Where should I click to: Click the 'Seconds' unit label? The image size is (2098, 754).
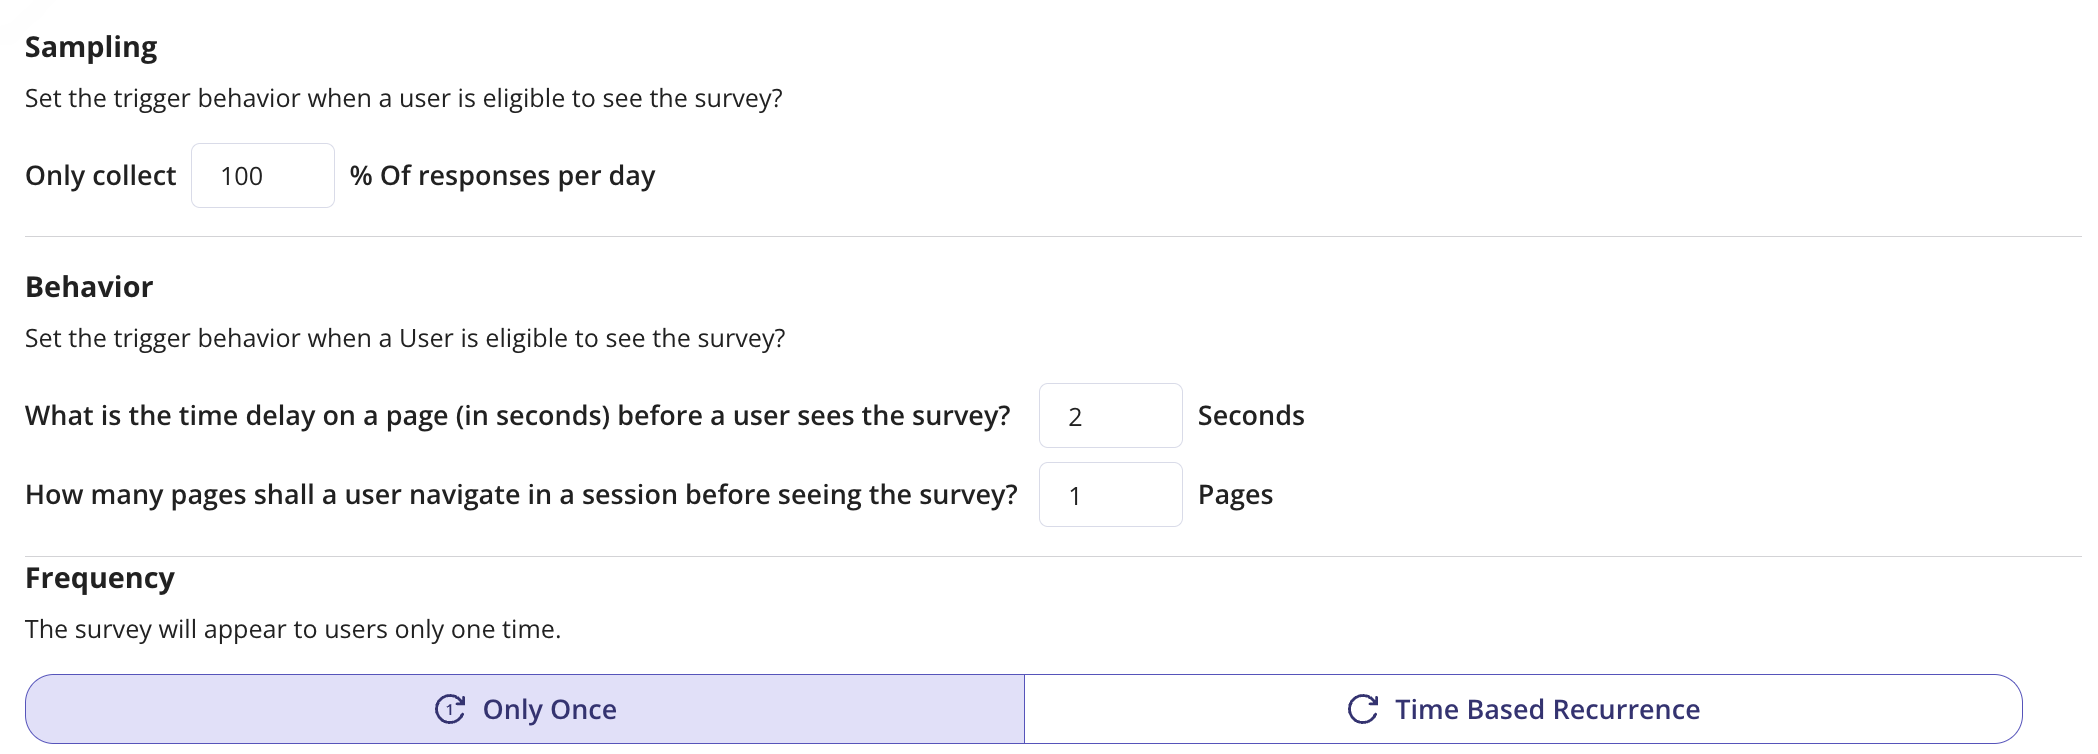(x=1251, y=416)
